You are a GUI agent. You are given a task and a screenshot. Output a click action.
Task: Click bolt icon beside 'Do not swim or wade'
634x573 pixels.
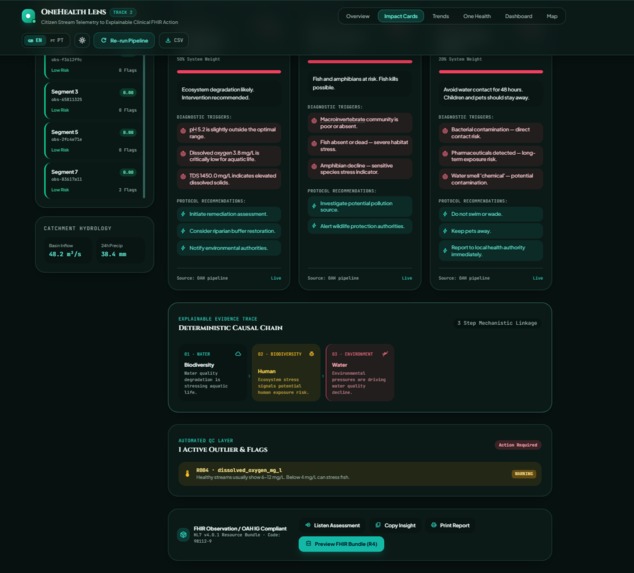point(445,214)
